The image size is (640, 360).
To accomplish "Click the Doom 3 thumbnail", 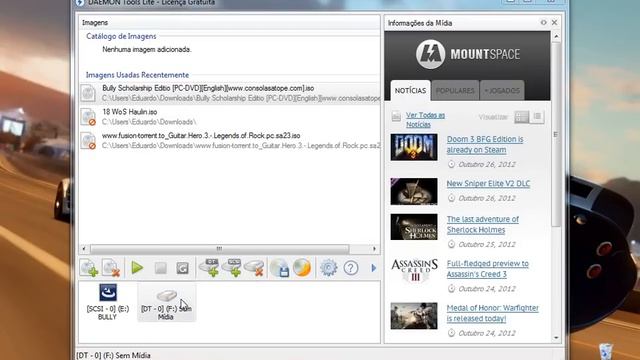I will [x=414, y=147].
